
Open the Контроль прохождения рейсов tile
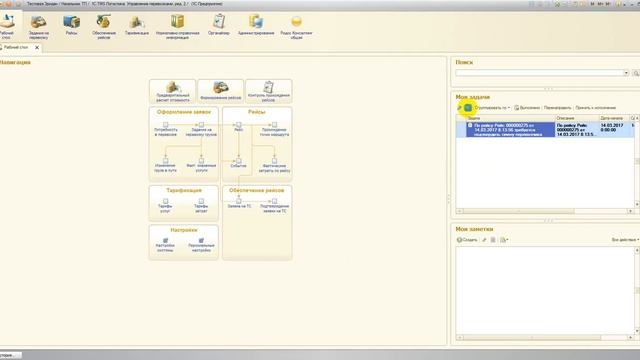tap(269, 91)
